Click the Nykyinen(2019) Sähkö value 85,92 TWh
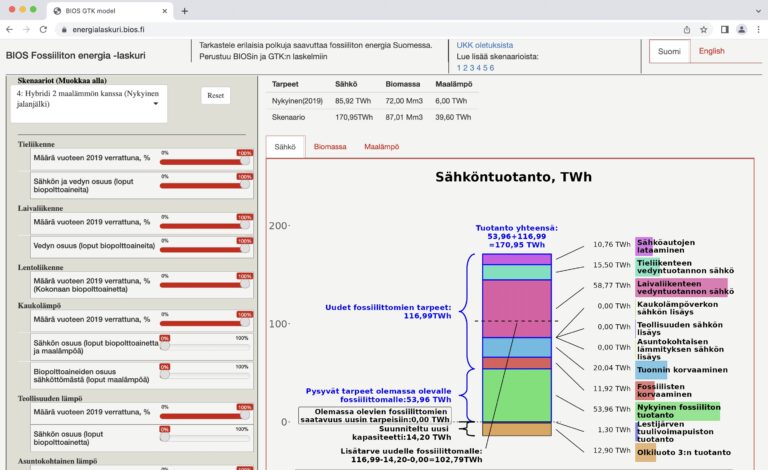 coord(353,101)
